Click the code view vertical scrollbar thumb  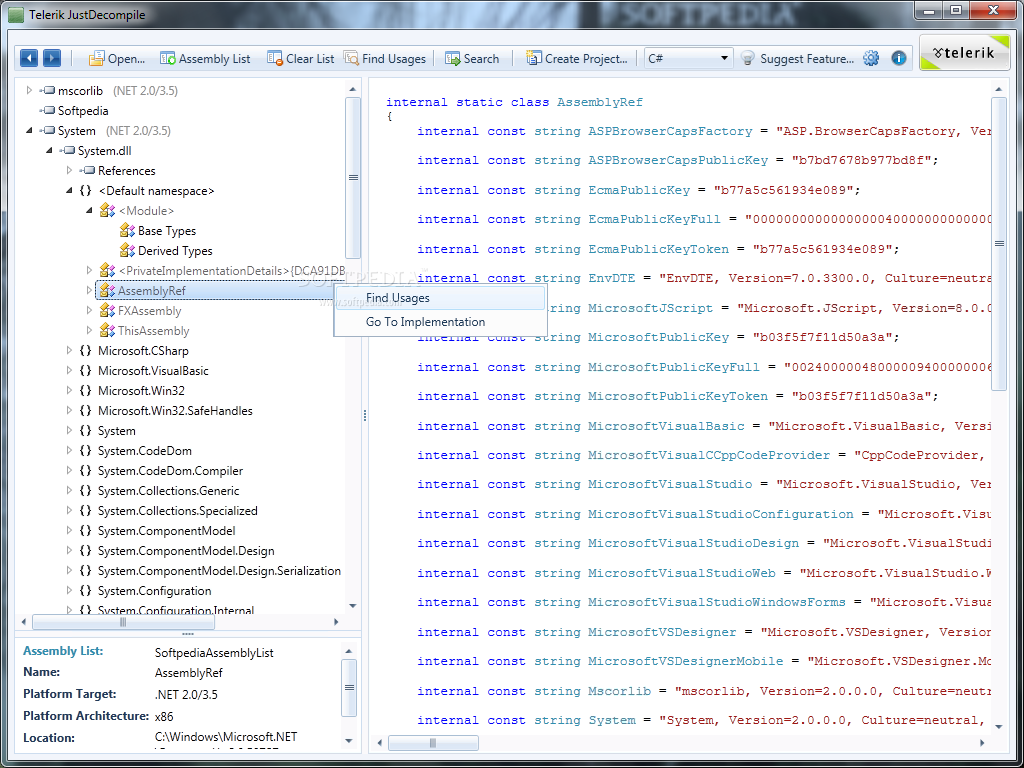point(999,244)
